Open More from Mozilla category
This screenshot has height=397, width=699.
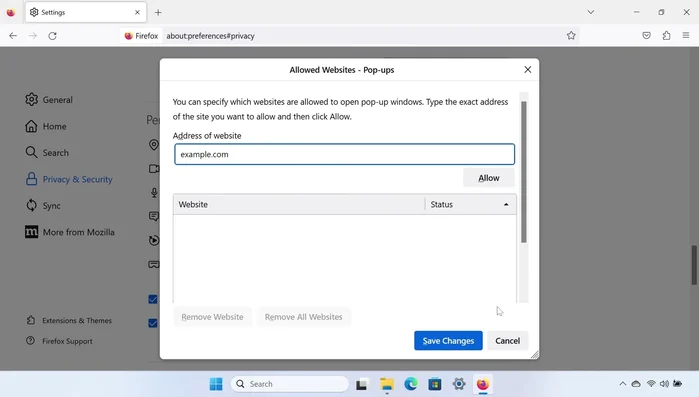[x=70, y=232]
